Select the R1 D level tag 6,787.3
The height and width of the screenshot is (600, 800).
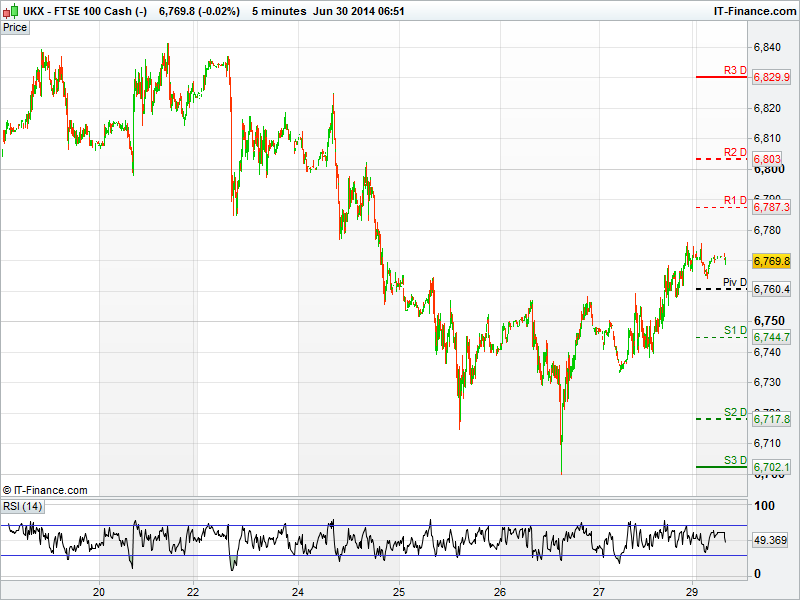771,207
